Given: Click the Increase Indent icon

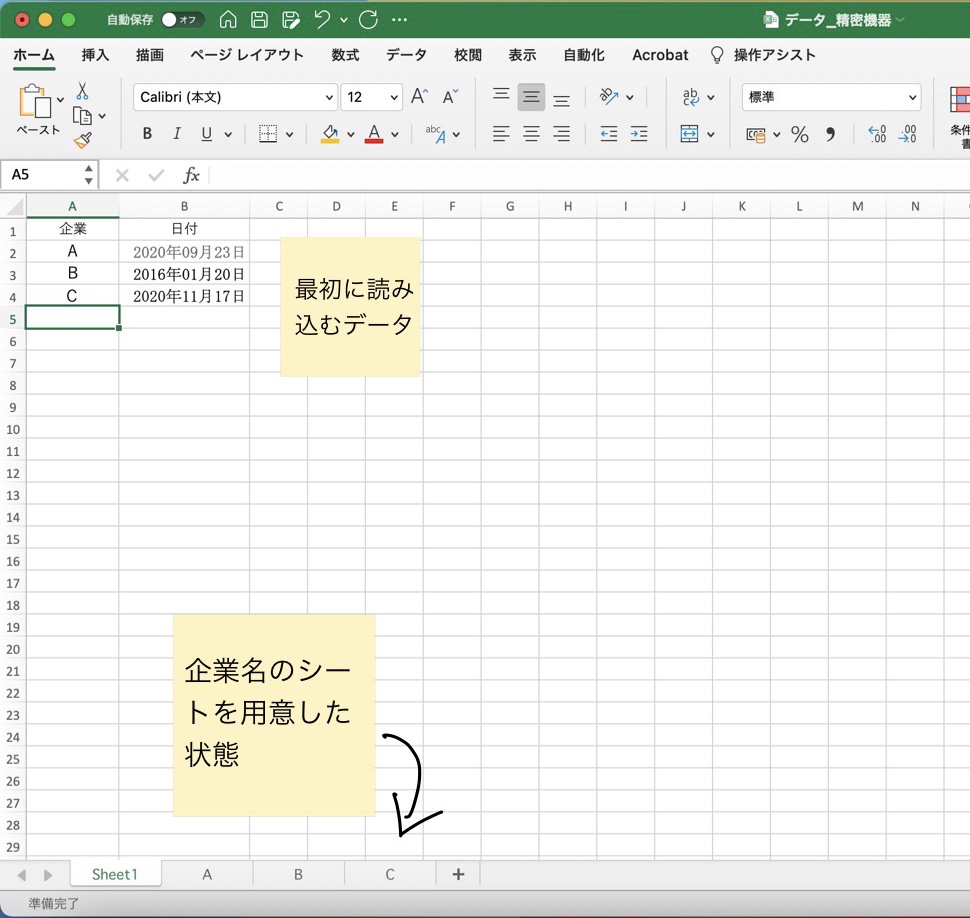Looking at the screenshot, I should [639, 134].
